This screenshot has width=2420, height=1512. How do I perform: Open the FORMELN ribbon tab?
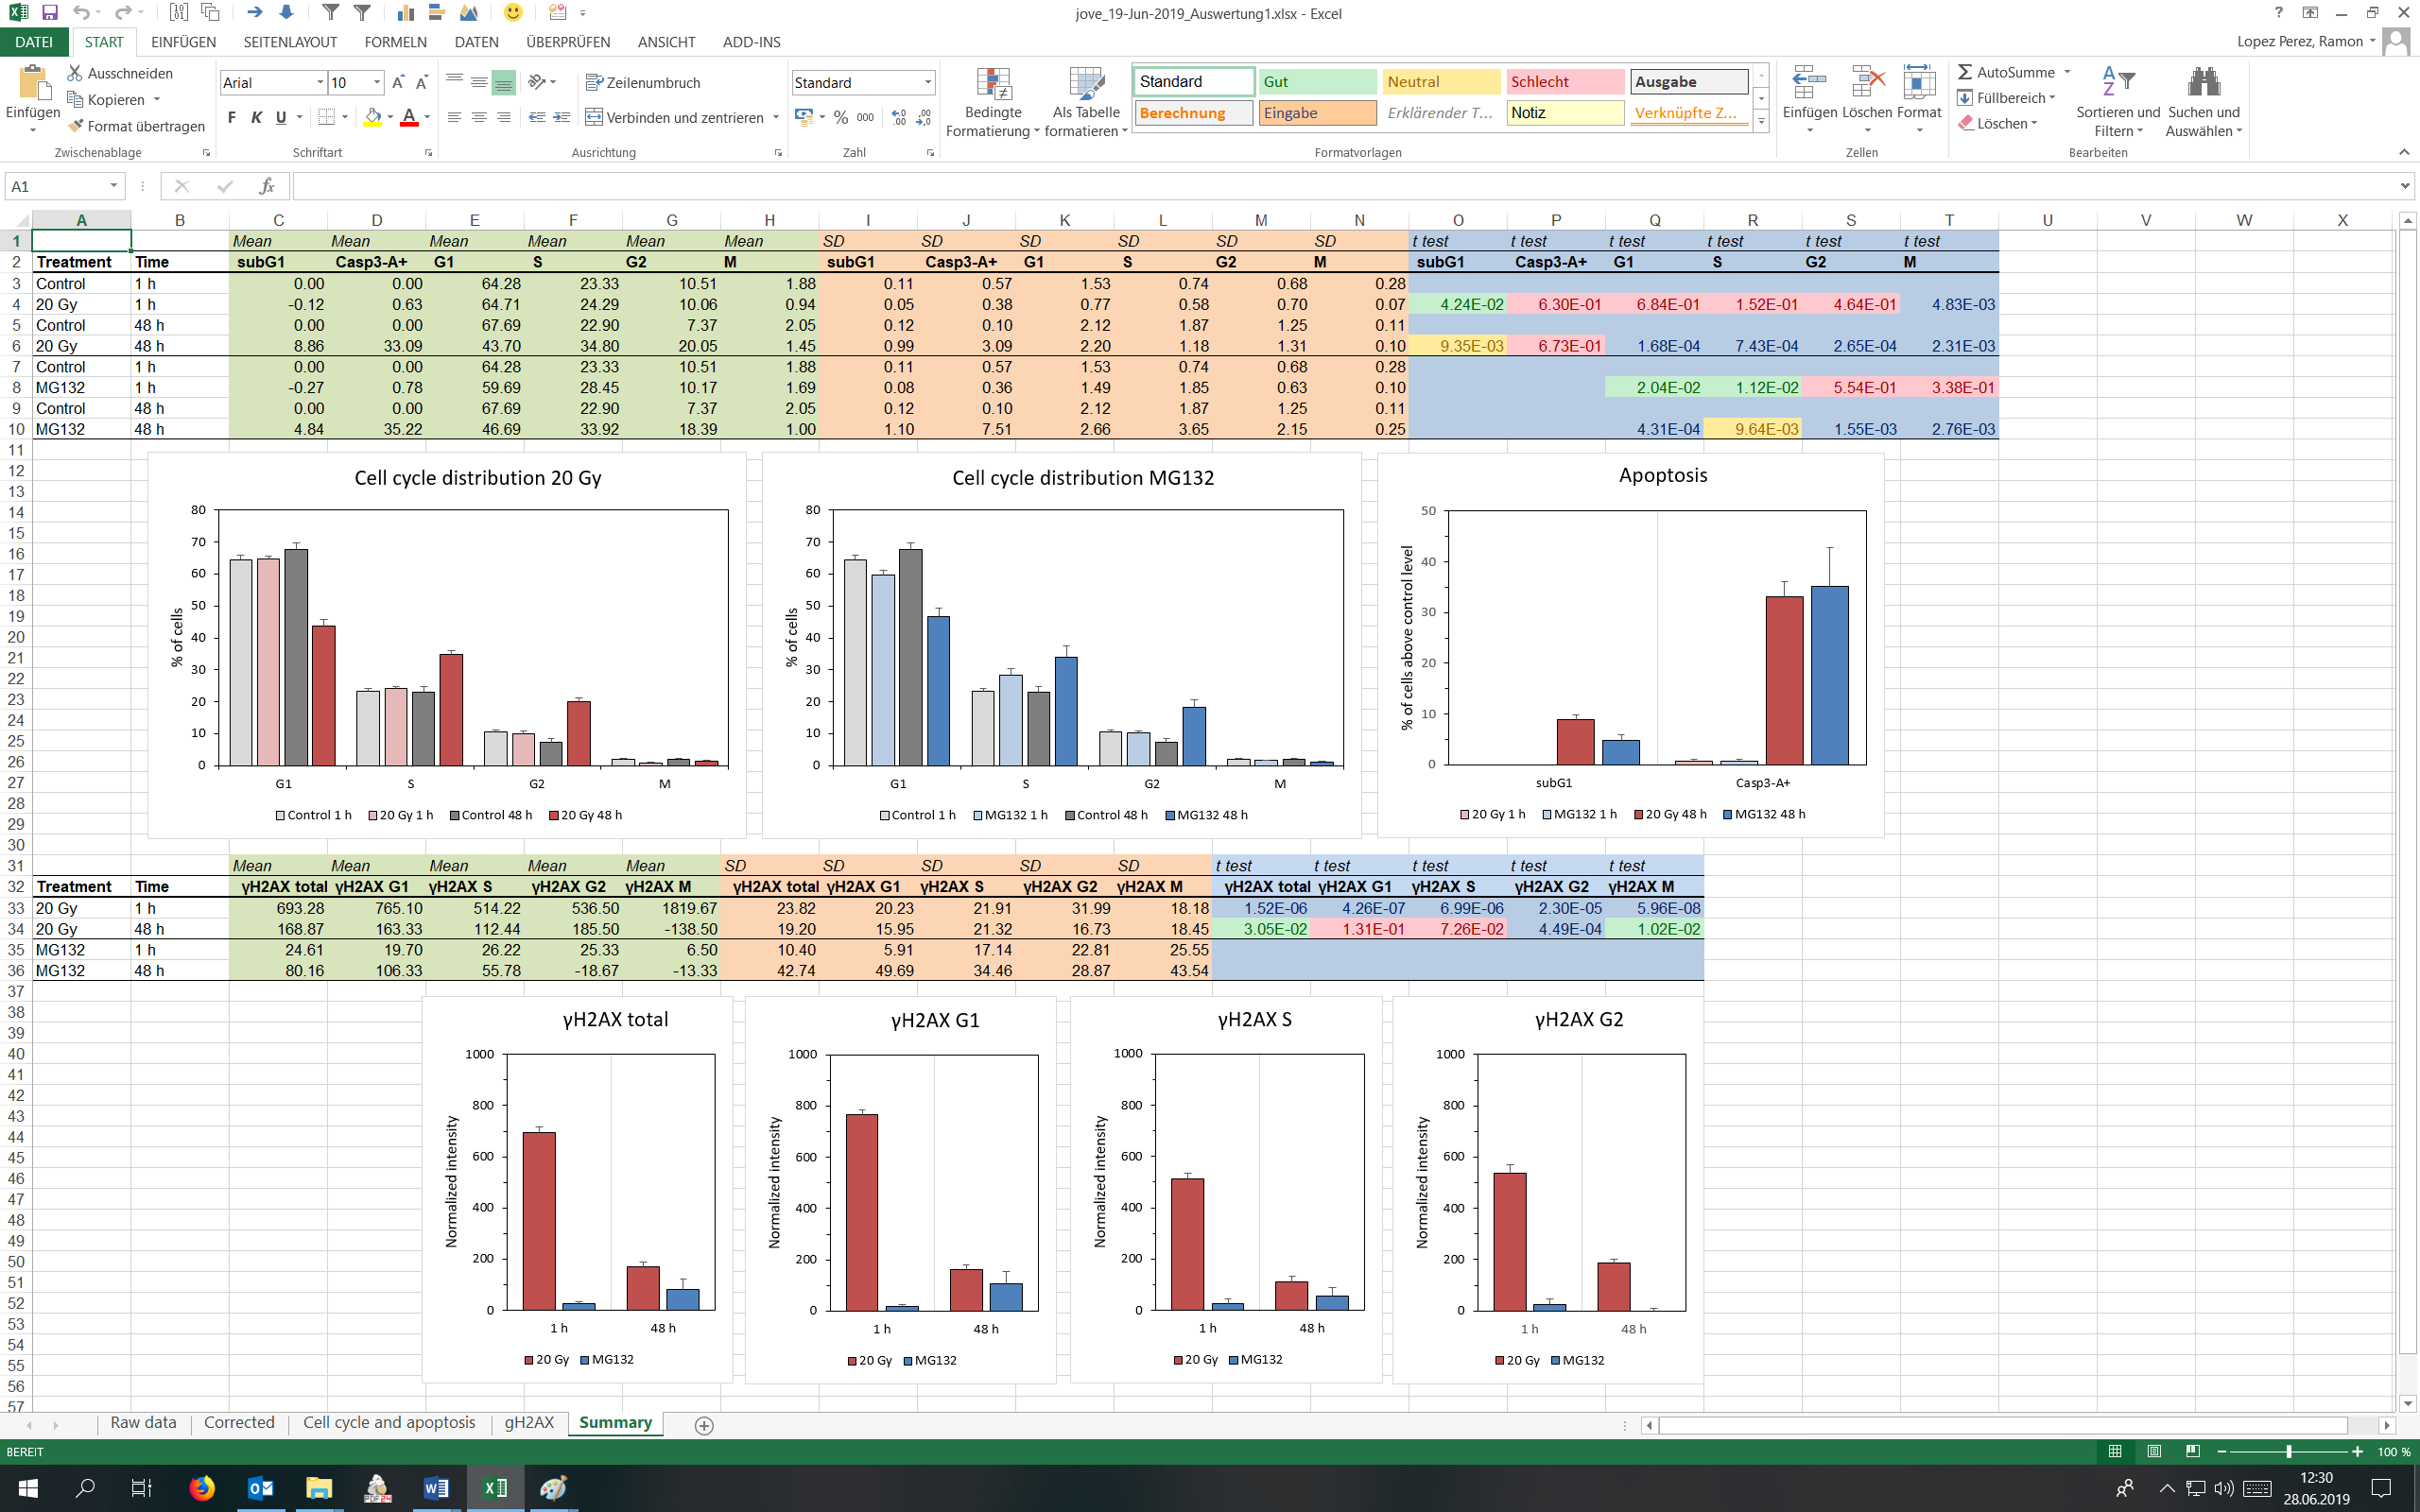[395, 42]
